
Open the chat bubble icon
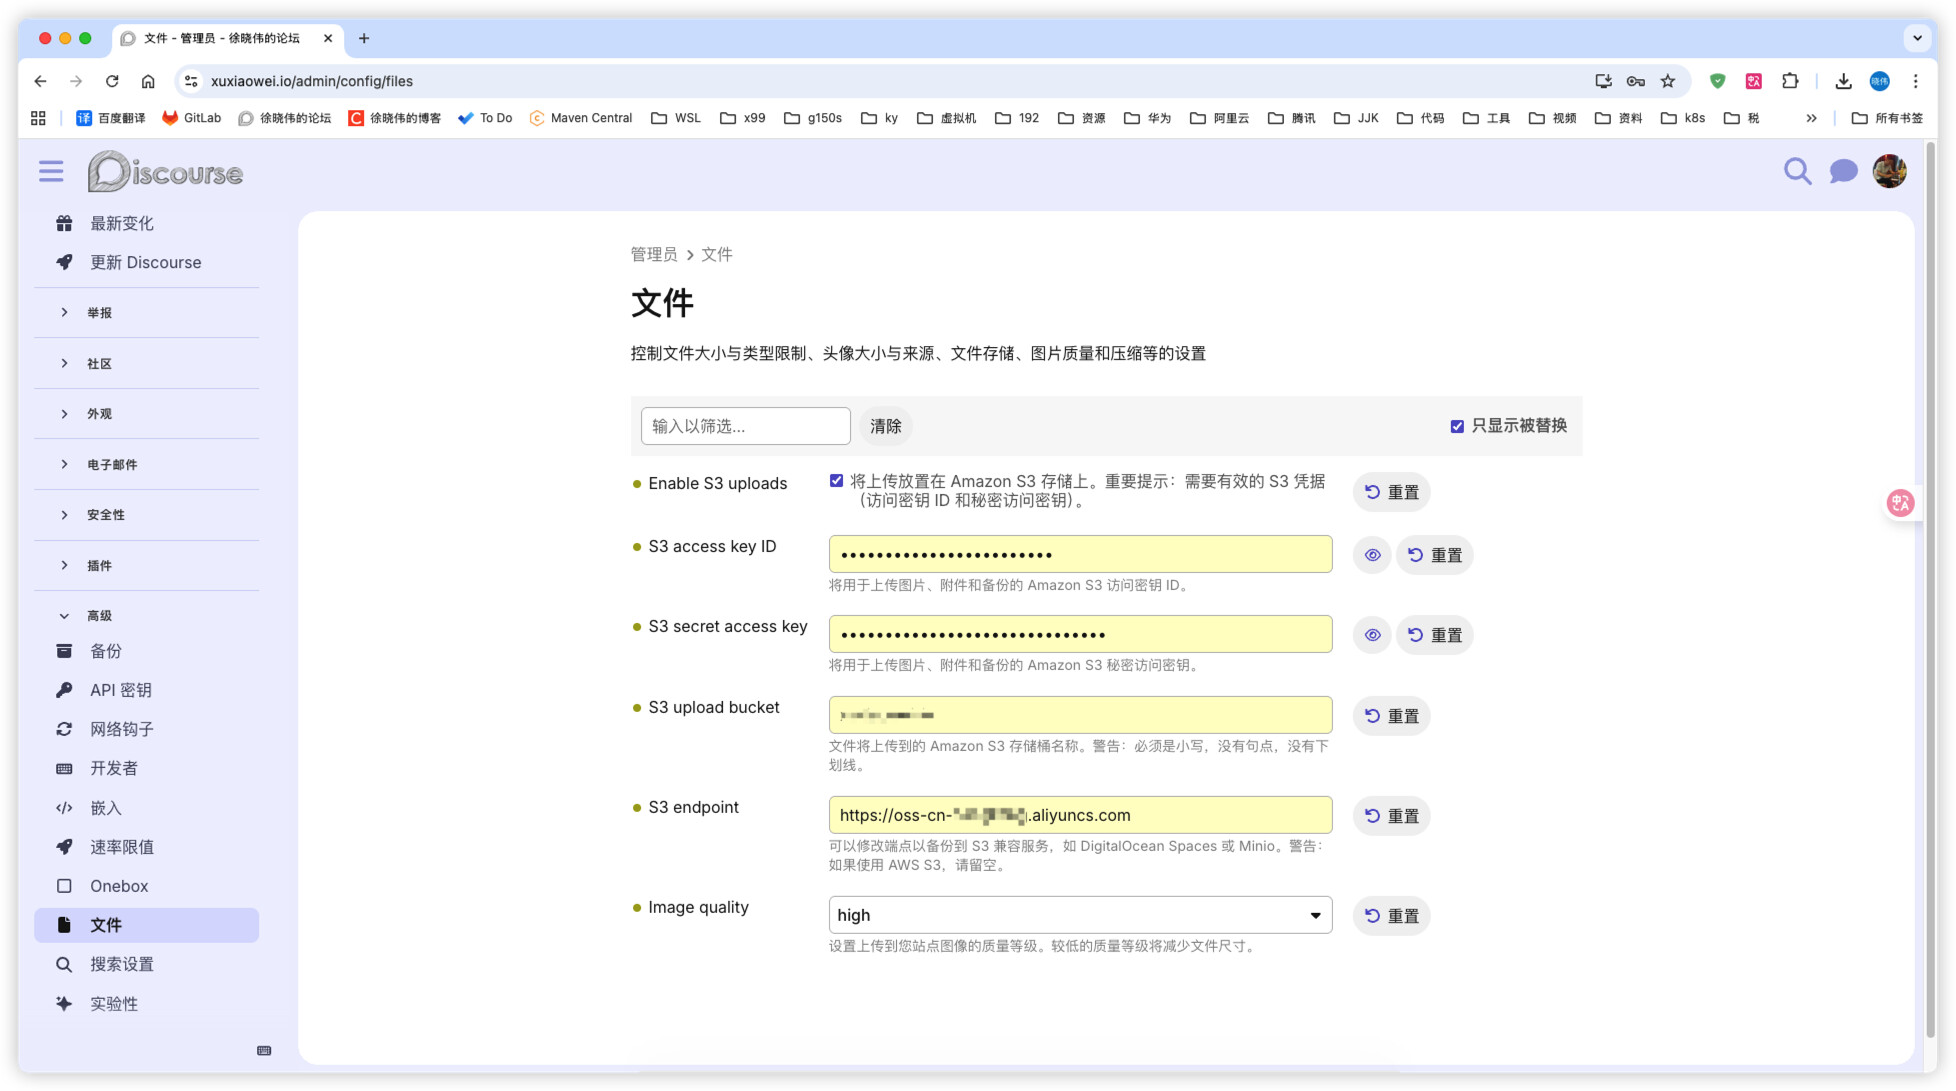point(1843,172)
